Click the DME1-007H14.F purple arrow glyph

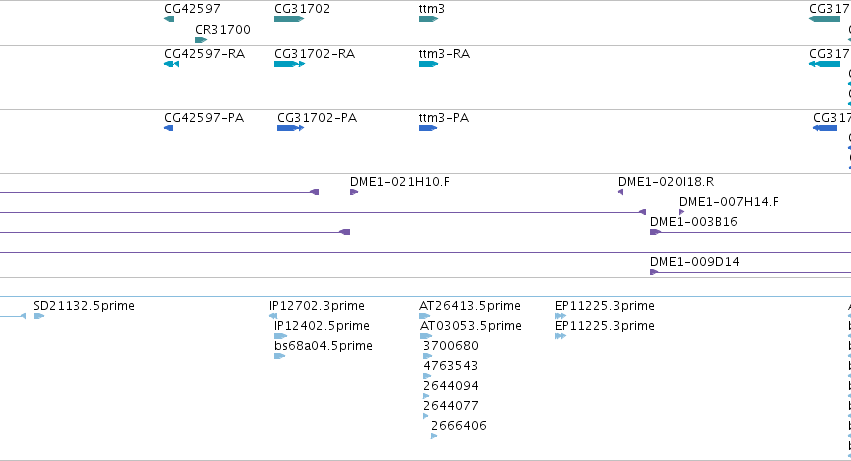point(682,212)
